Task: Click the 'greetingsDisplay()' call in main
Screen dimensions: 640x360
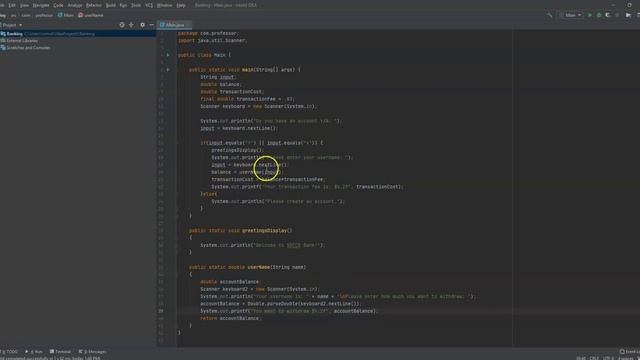Action: point(238,150)
